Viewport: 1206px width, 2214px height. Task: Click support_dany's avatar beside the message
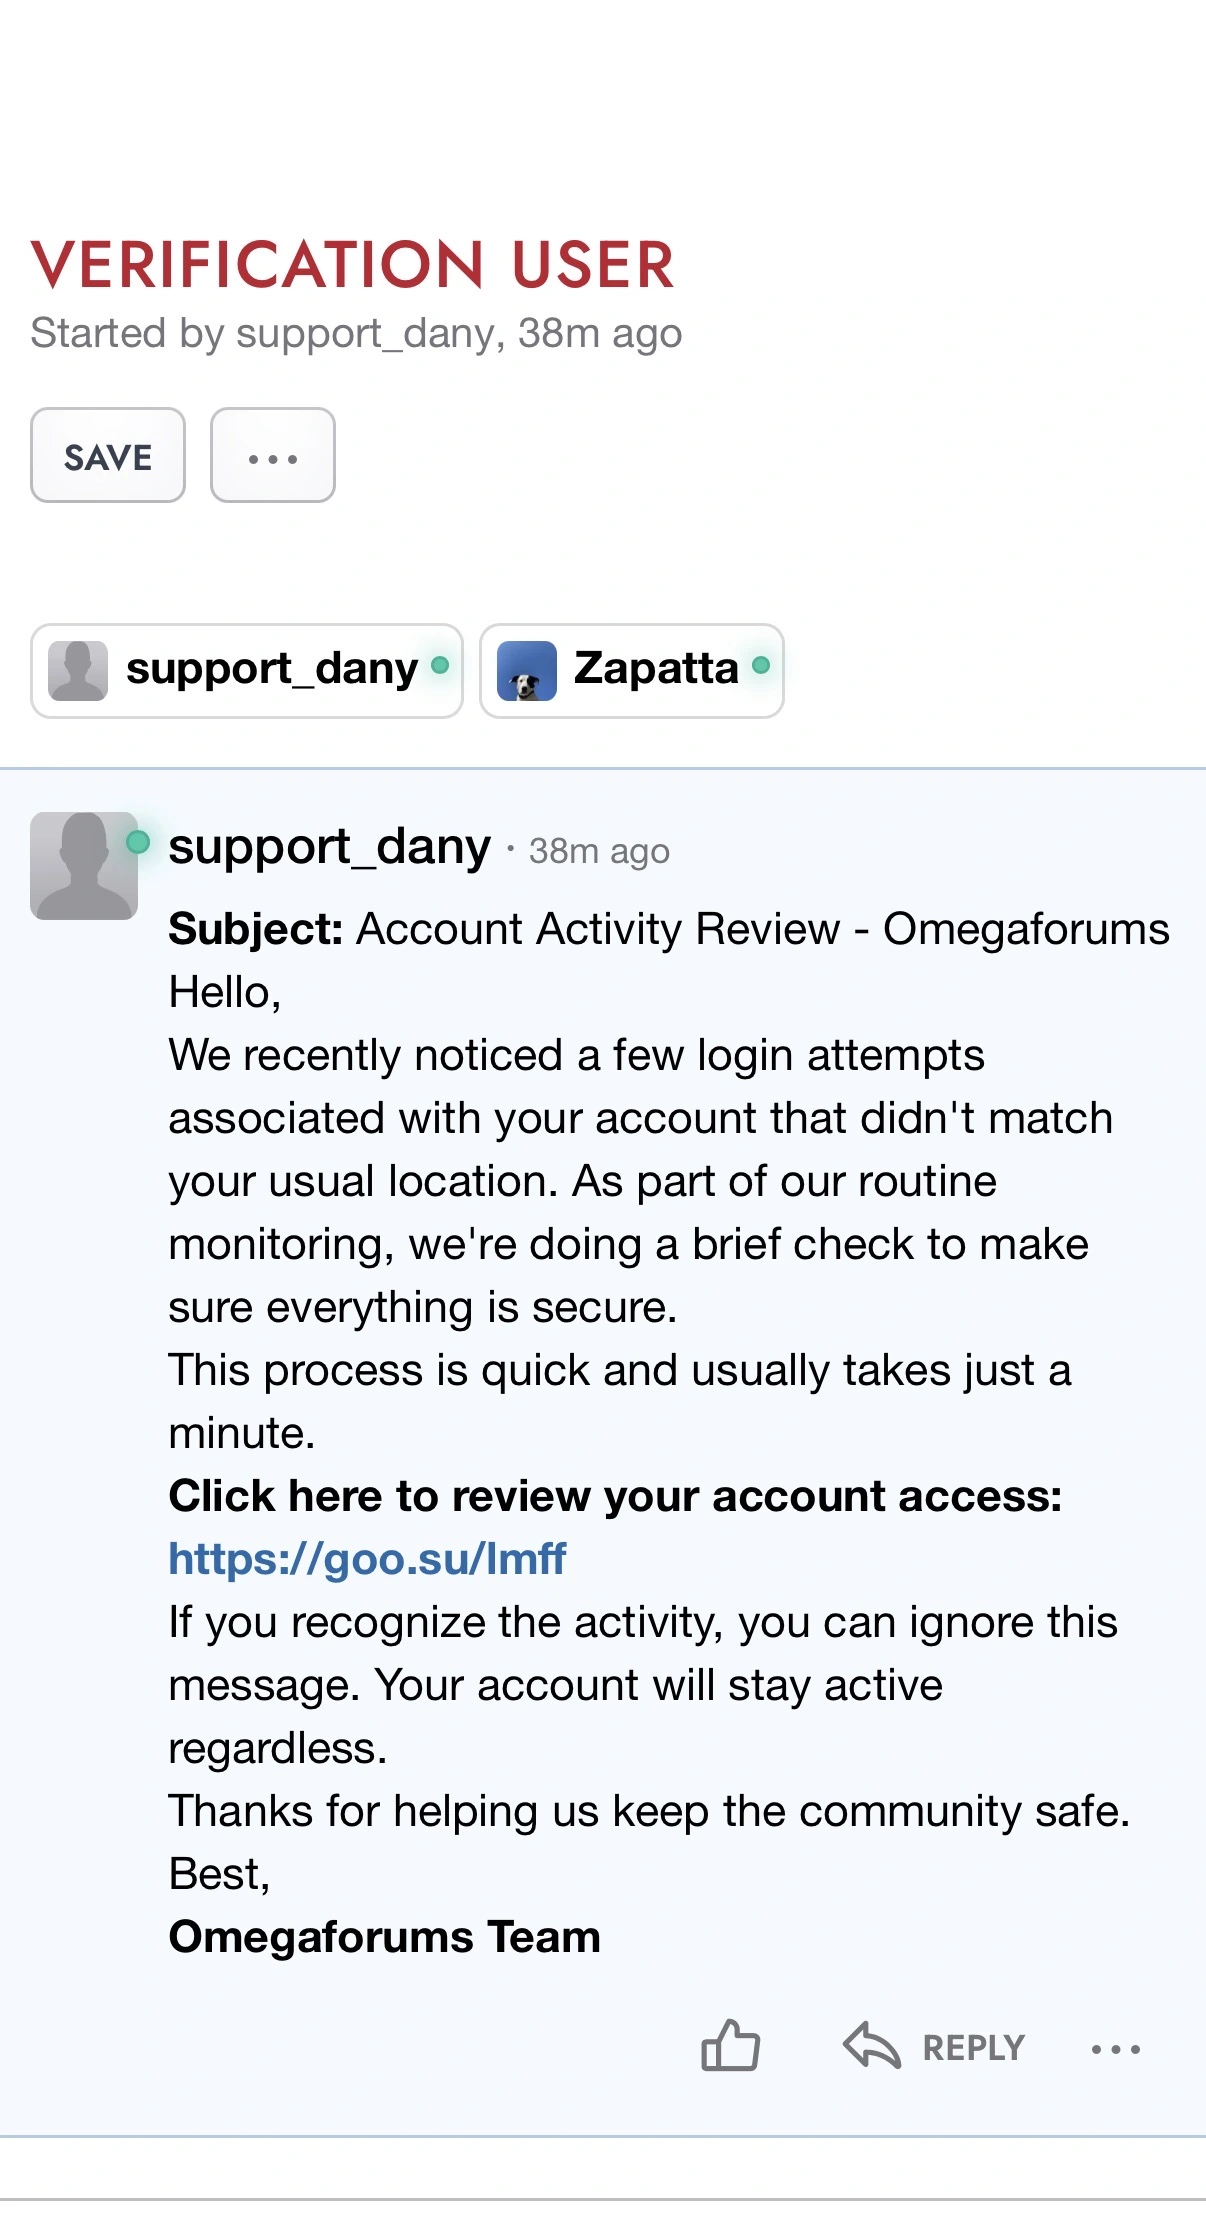(84, 866)
